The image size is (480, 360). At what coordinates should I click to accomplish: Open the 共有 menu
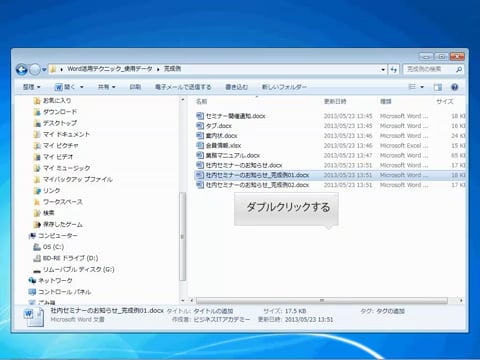(106, 87)
